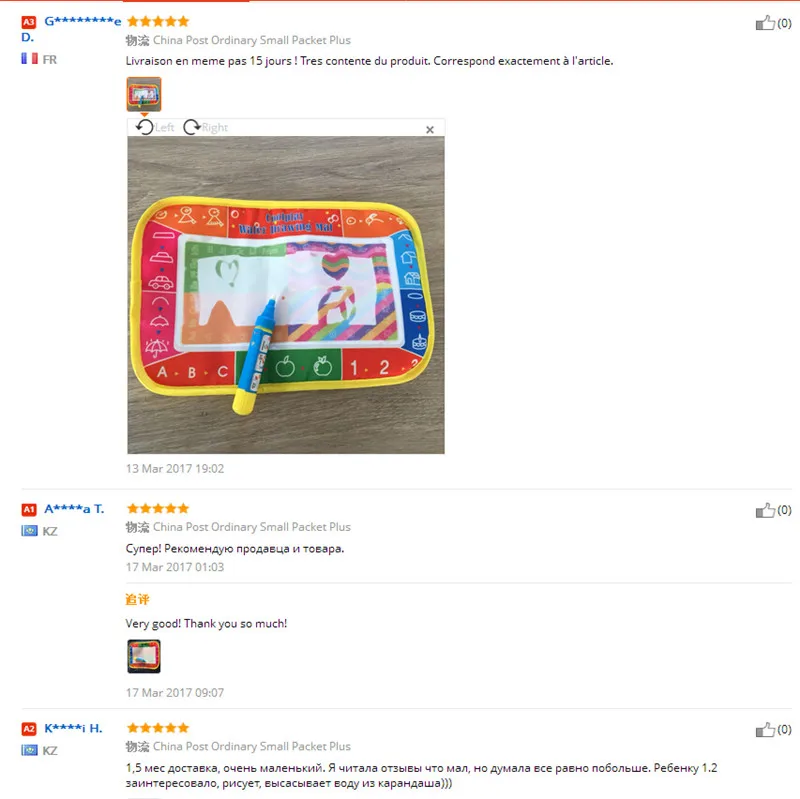The image size is (800, 799).
Task: Open the thumbnail in the French review
Action: click(x=144, y=94)
